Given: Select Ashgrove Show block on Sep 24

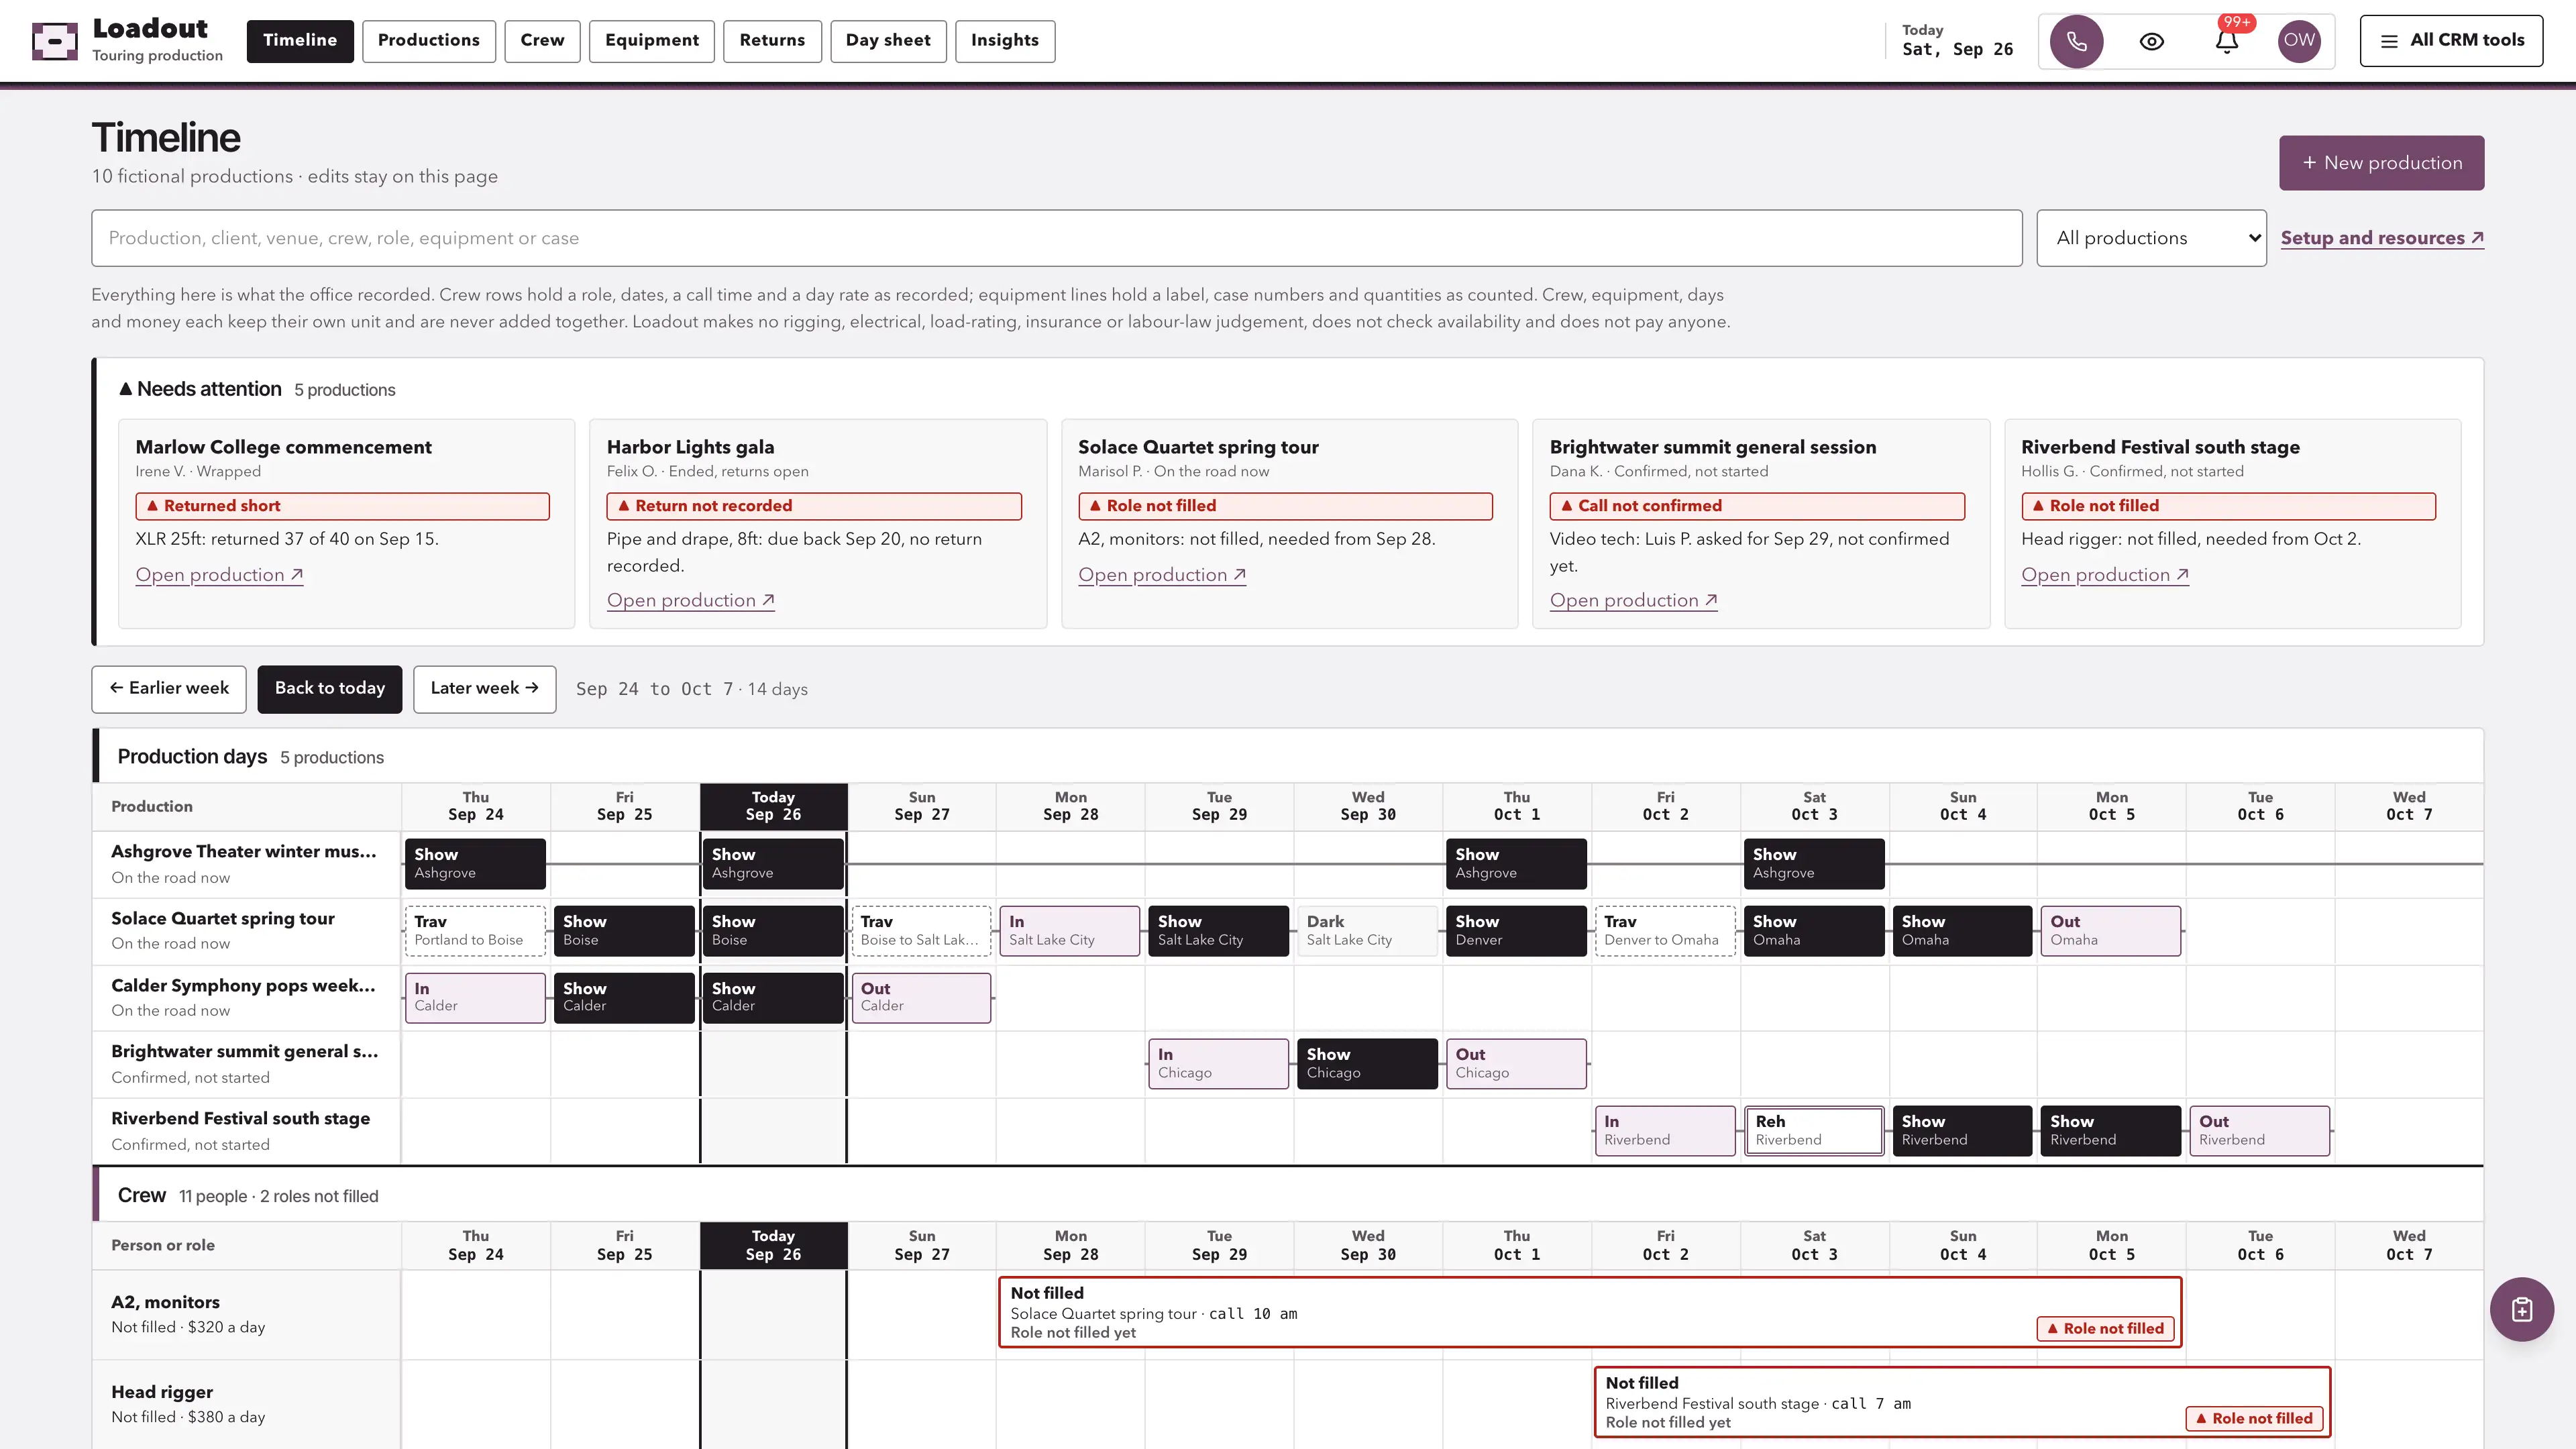Looking at the screenshot, I should click(x=475, y=864).
